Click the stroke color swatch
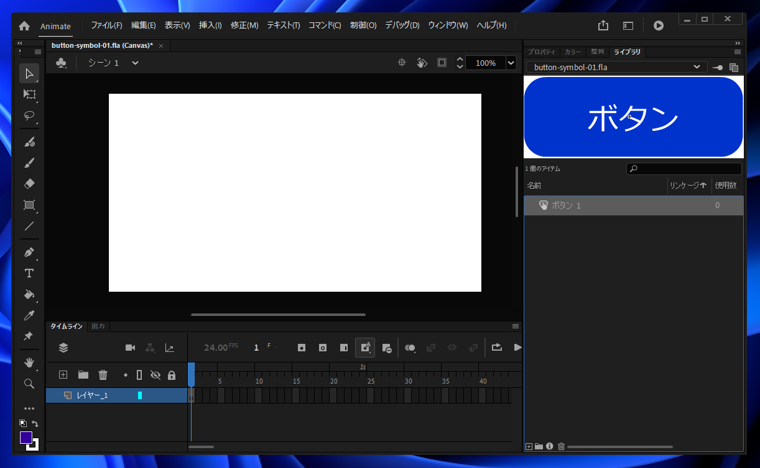Image resolution: width=760 pixels, height=468 pixels. [33, 444]
